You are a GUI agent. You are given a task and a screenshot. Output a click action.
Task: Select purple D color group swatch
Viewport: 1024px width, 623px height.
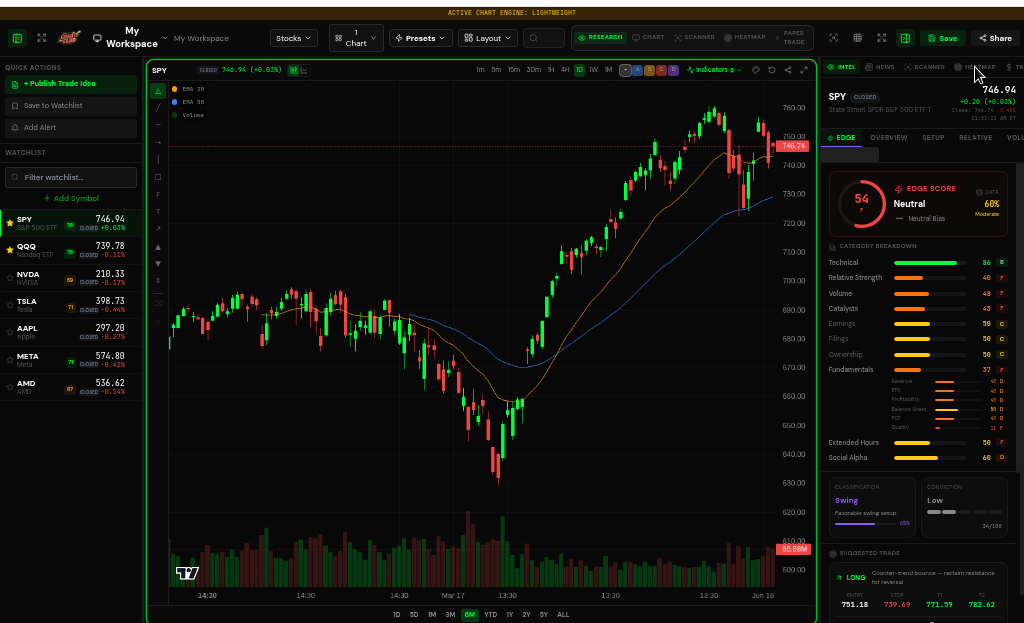tap(673, 70)
